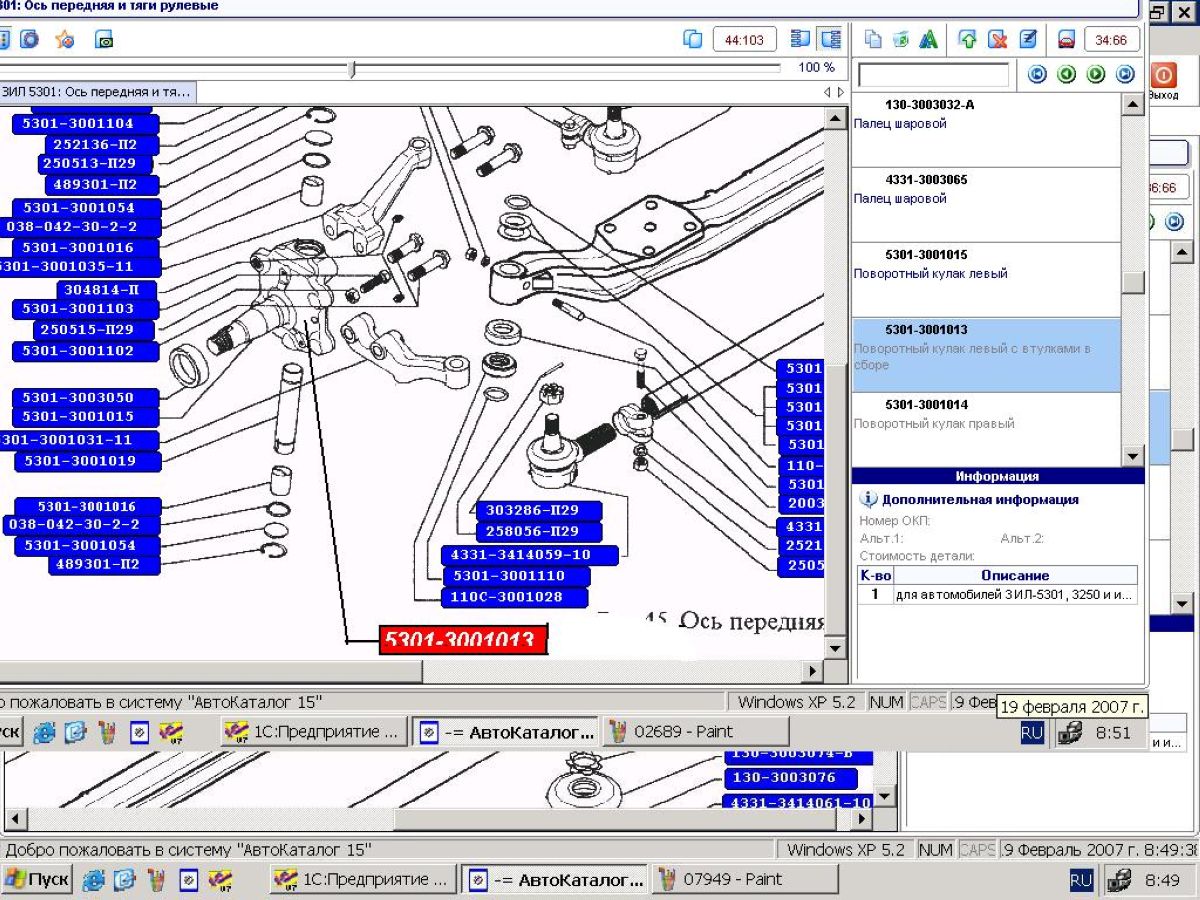The image size is (1200, 900).
Task: Click the green up-arrow toolbar icon
Action: (x=967, y=40)
